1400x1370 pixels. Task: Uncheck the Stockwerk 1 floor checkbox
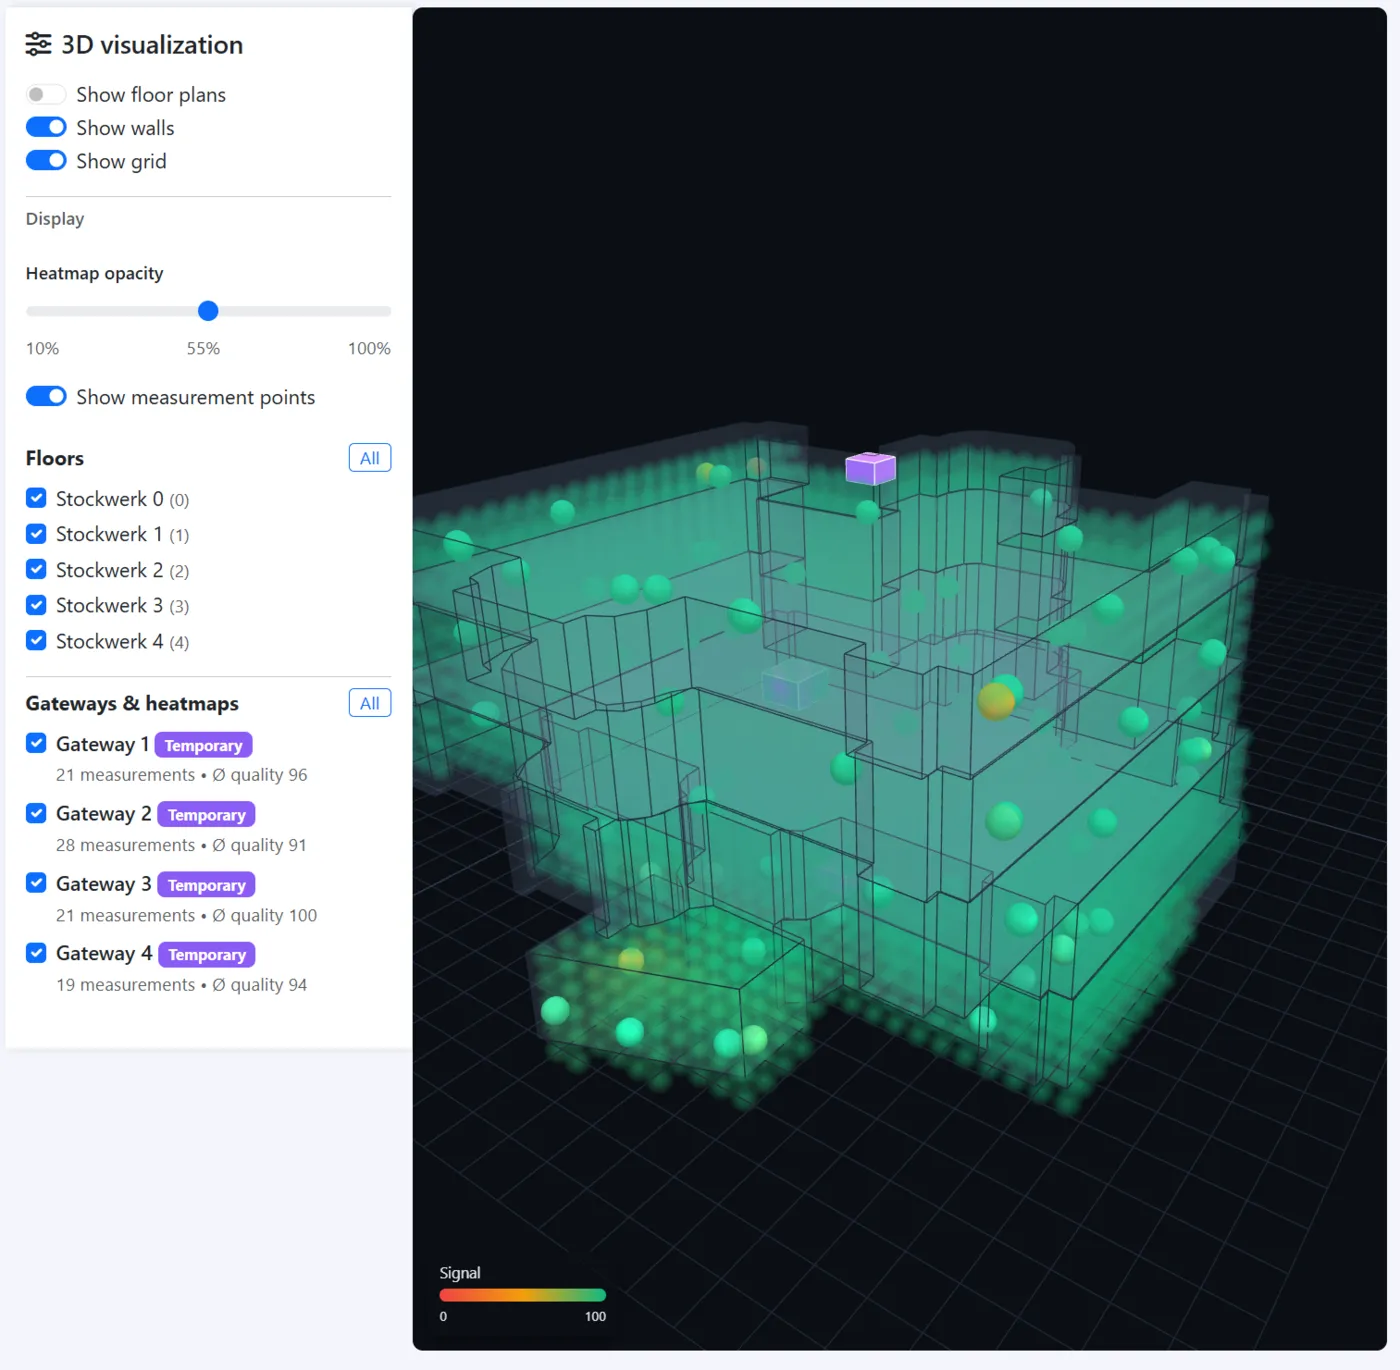tap(36, 534)
